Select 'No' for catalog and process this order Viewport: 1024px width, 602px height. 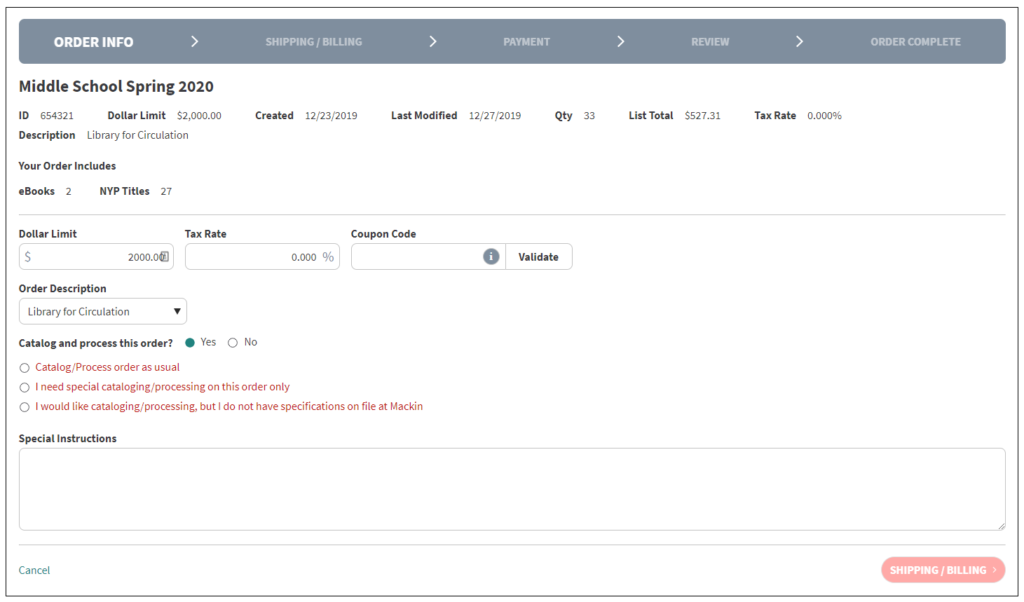point(231,342)
